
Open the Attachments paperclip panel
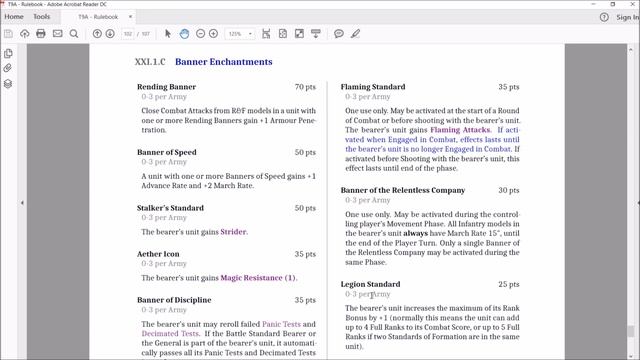pyautogui.click(x=8, y=68)
